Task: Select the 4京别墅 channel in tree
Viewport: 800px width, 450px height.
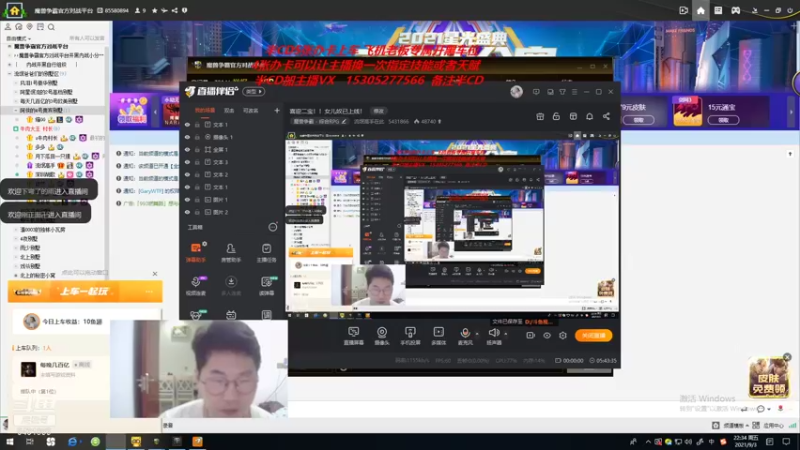Action: point(29,239)
